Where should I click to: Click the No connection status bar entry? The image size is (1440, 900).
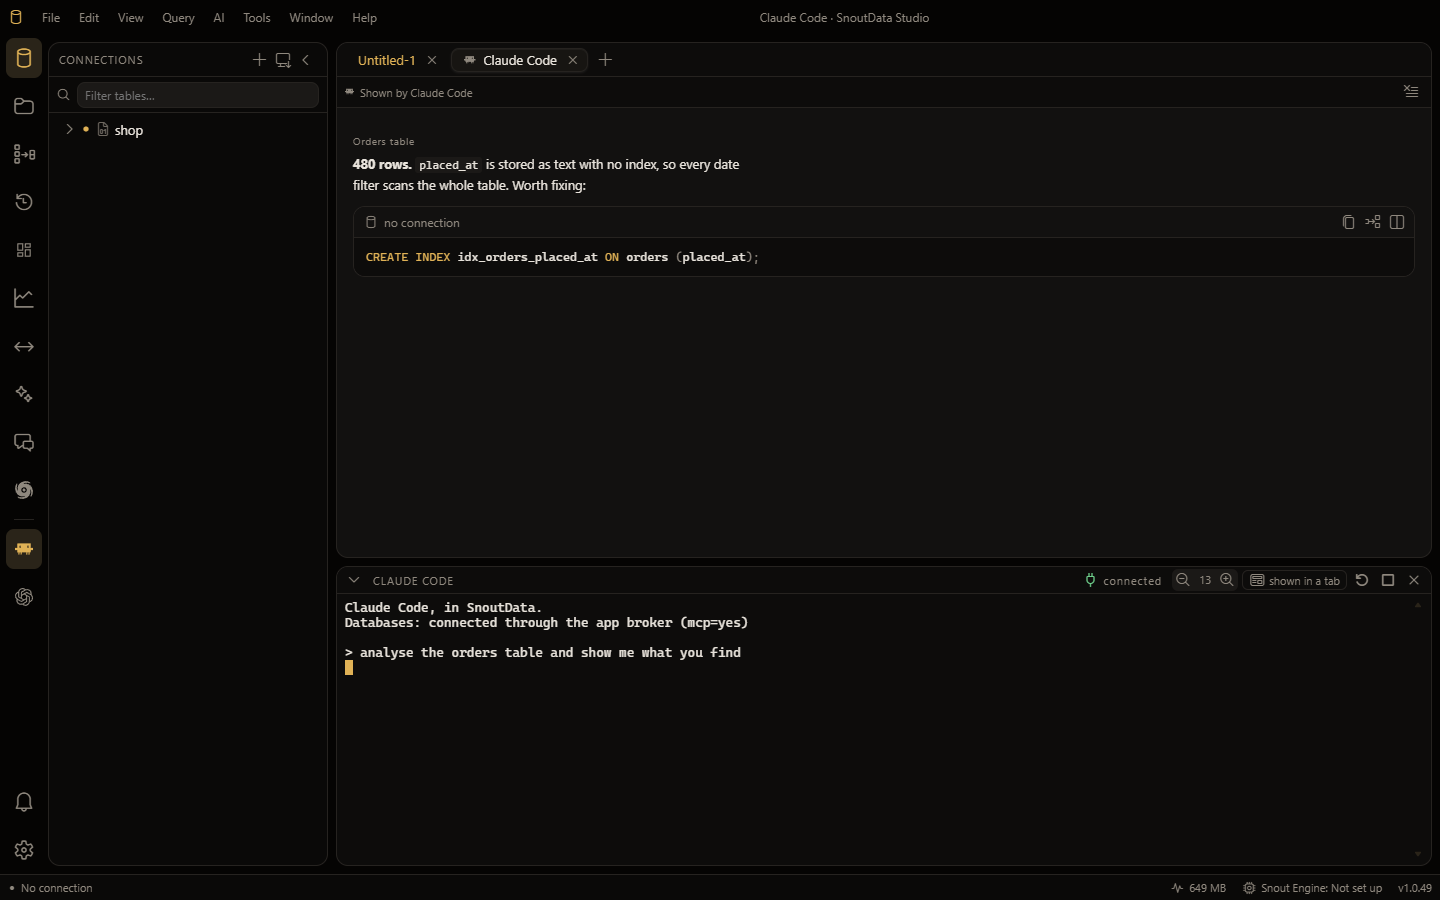tap(51, 888)
